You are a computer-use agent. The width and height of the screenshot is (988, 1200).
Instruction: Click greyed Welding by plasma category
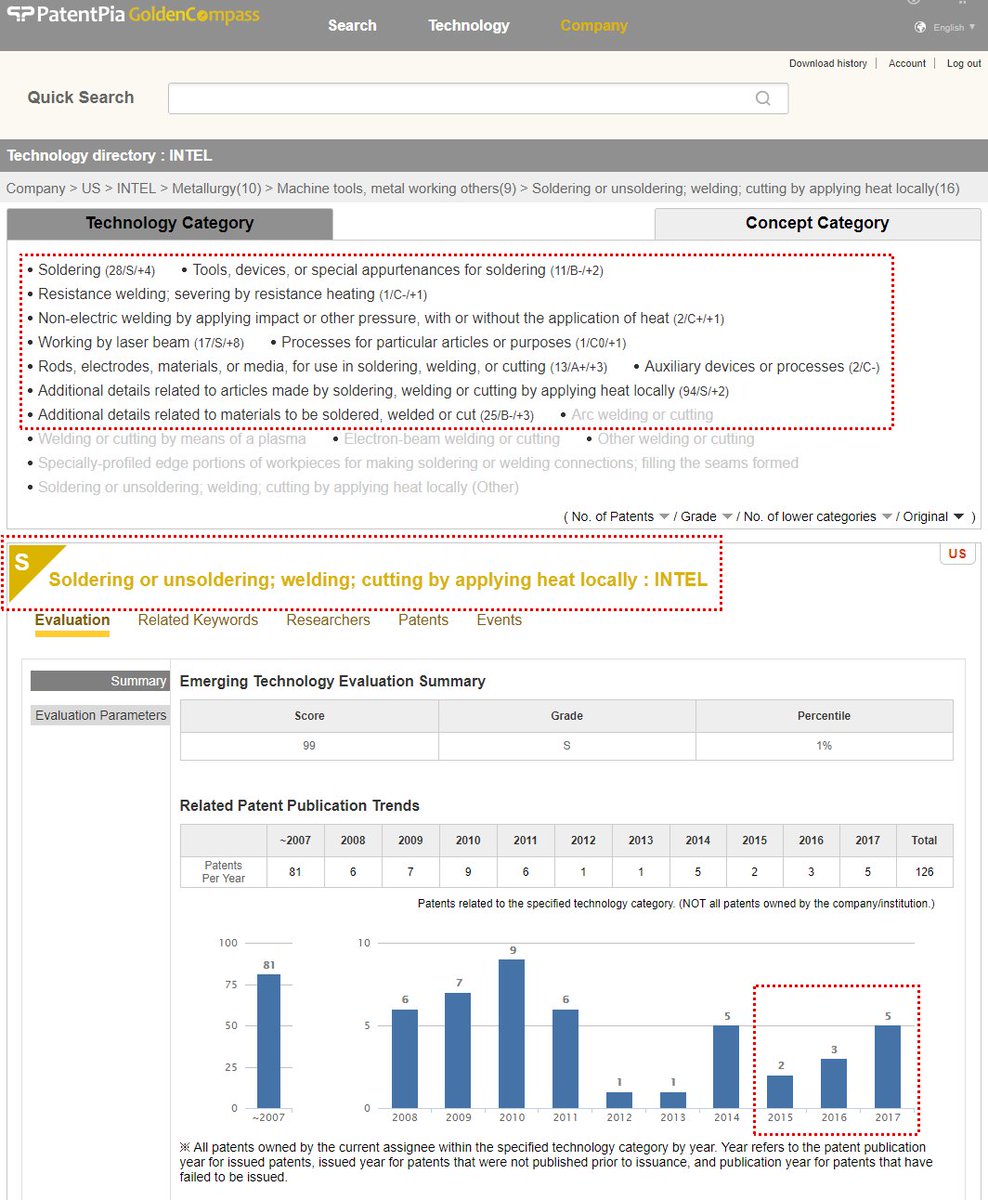172,438
